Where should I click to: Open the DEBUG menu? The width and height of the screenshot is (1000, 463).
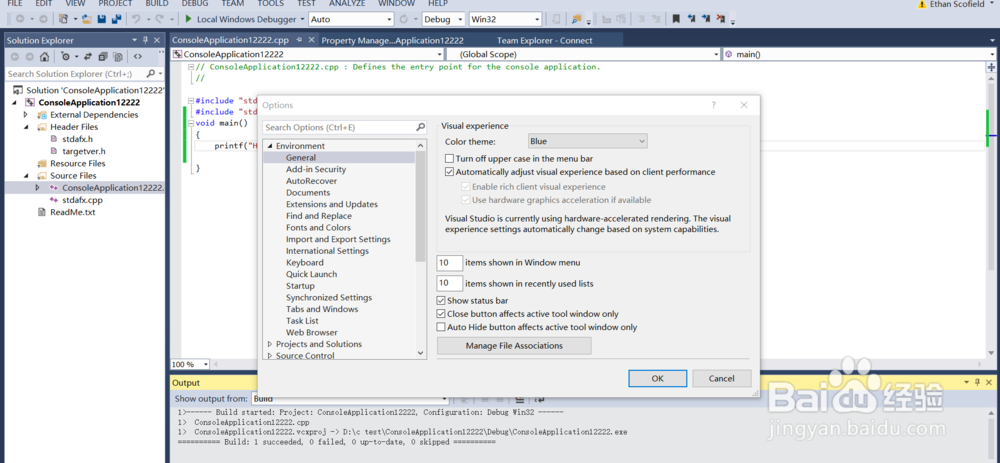[195, 3]
